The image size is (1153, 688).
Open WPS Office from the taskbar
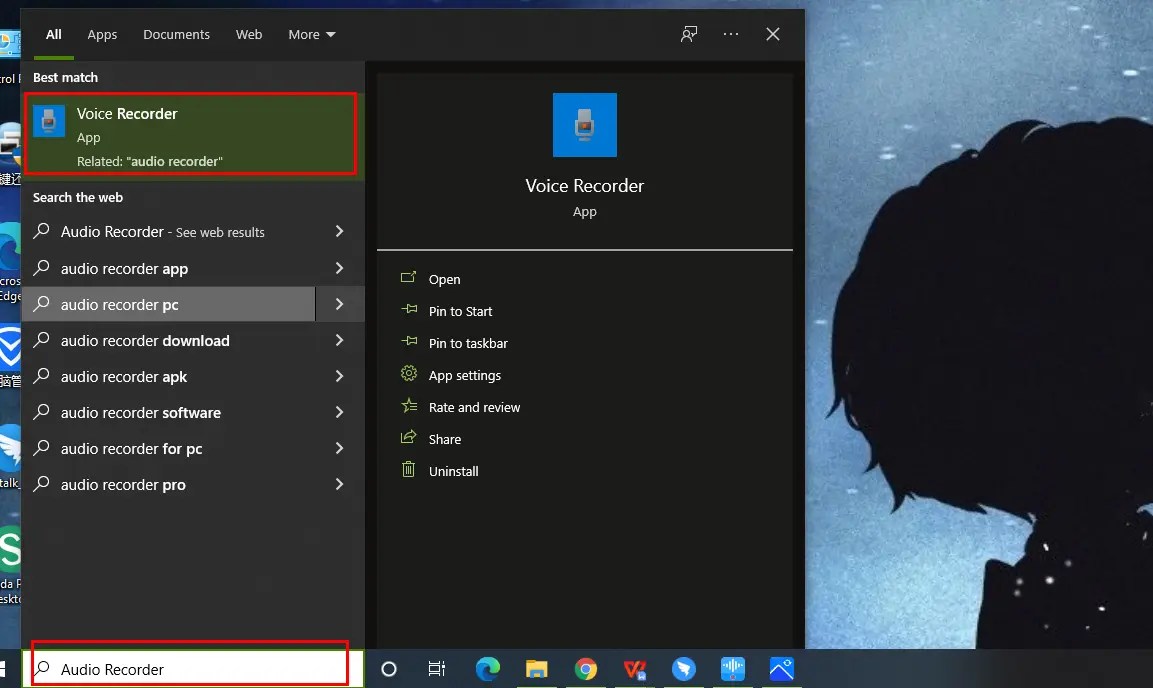[x=635, y=670]
